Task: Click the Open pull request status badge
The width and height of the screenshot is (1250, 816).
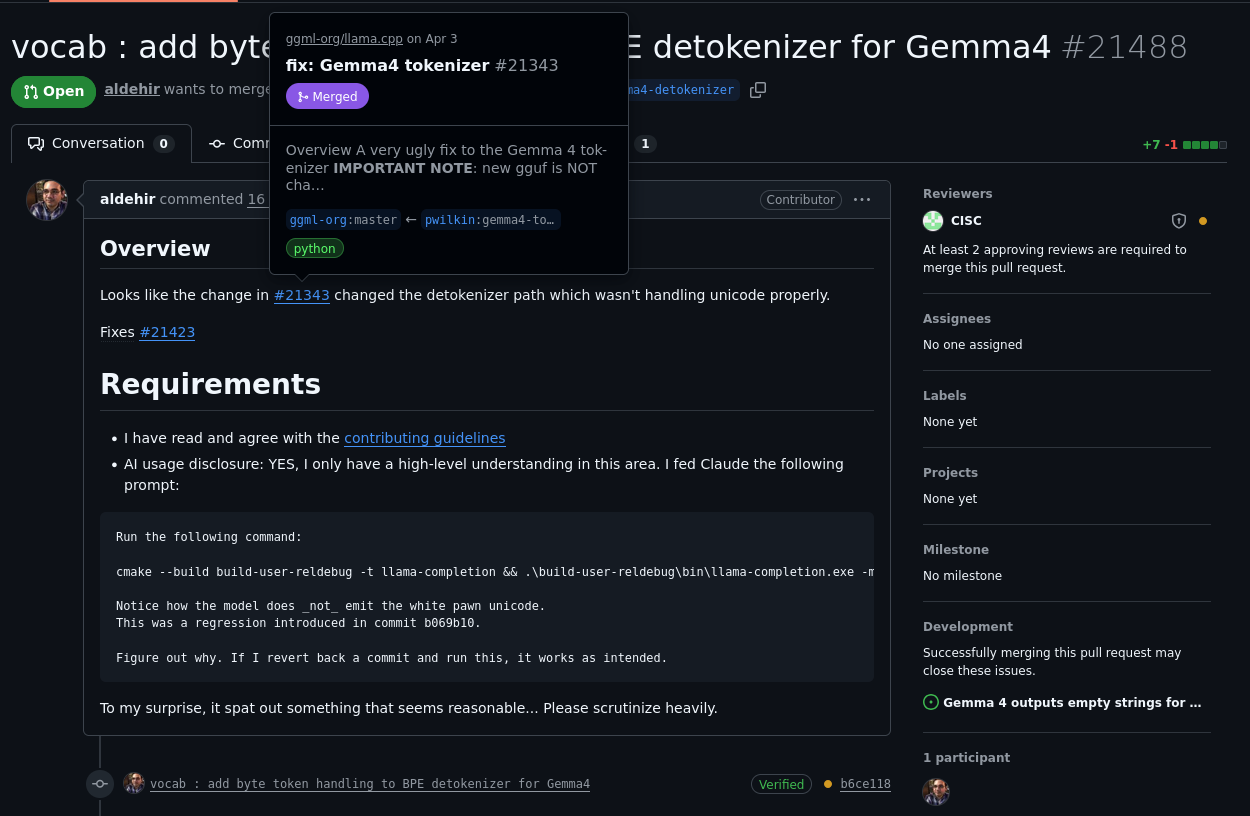Action: pos(54,91)
